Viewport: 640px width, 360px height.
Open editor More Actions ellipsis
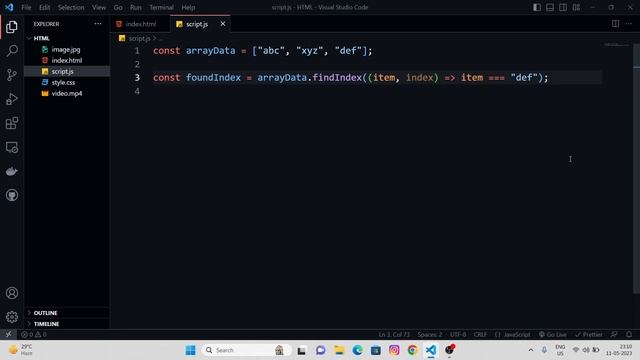(x=629, y=24)
